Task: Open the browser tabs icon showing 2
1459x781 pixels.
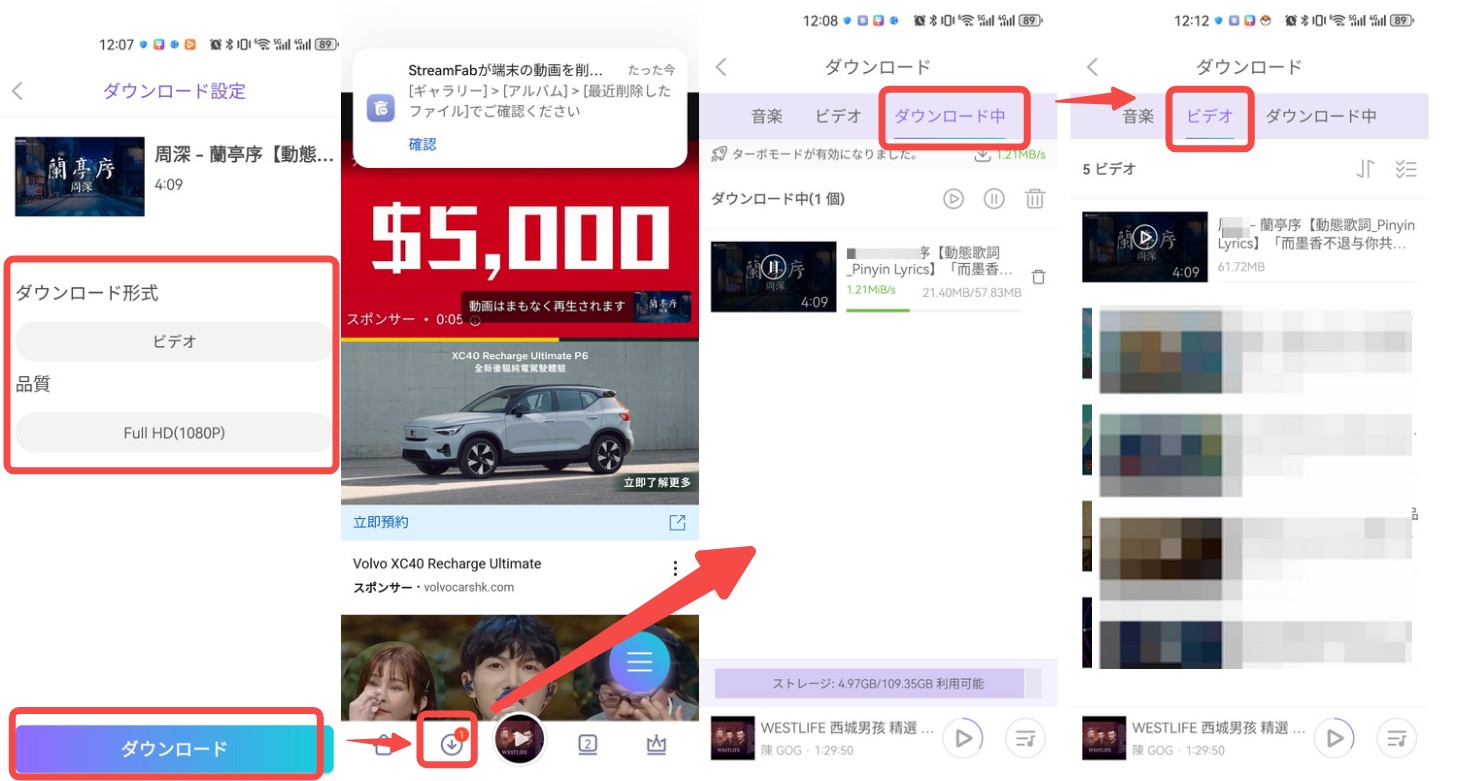Action: tap(588, 743)
